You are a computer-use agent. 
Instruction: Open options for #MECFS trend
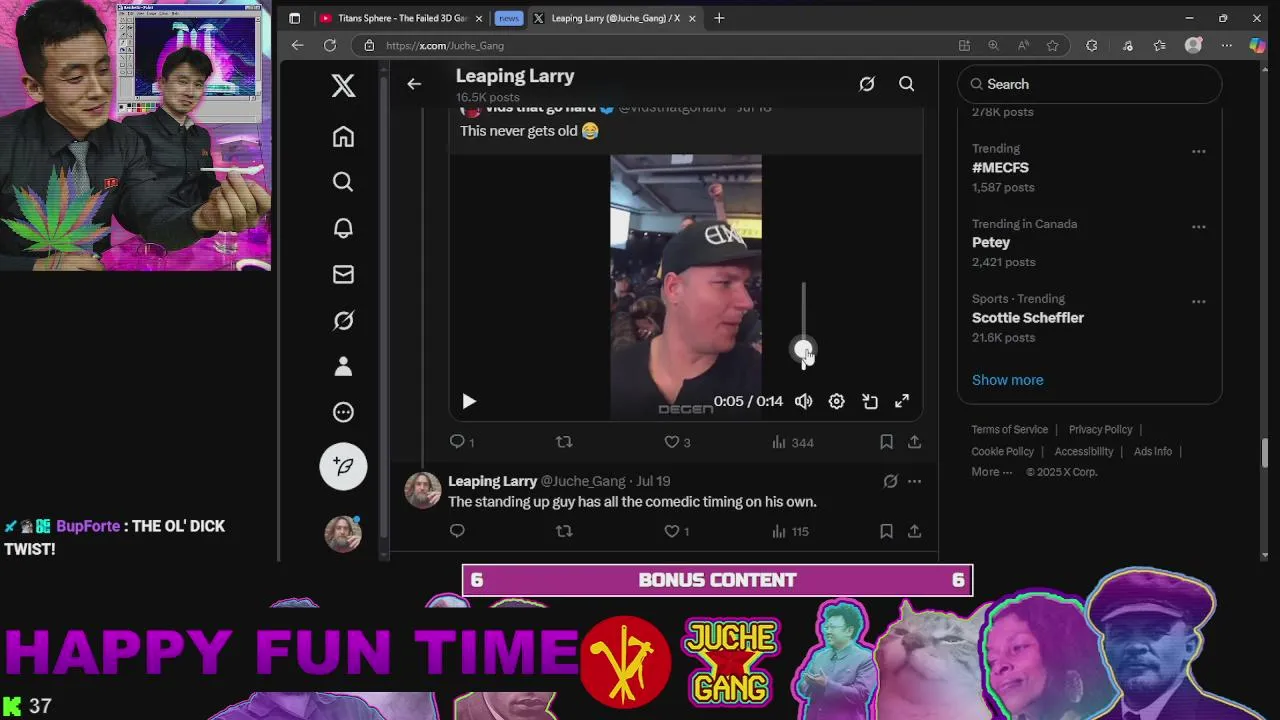coord(1198,151)
